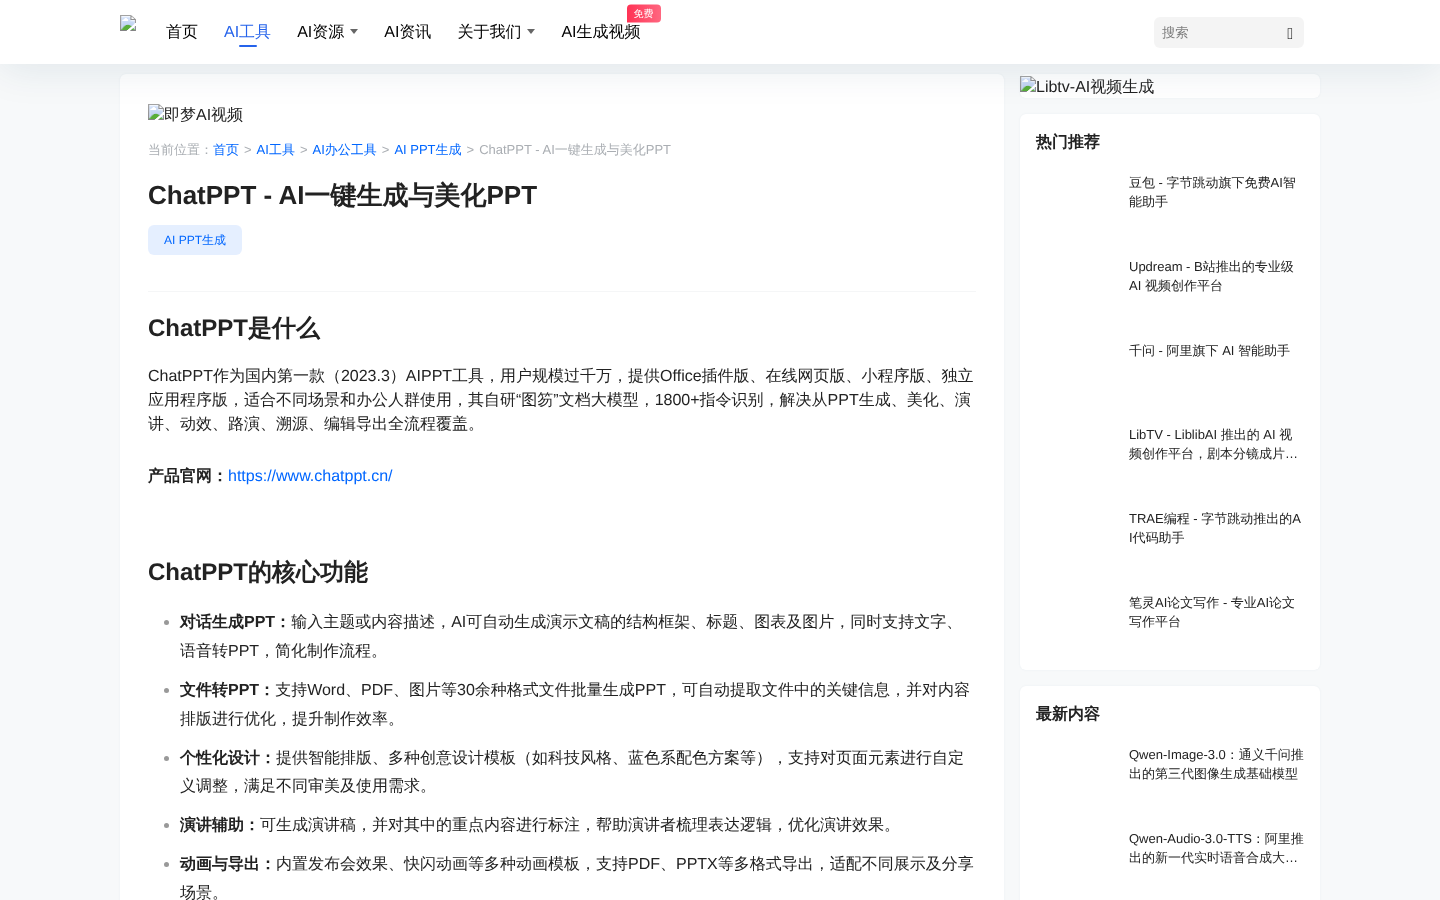Click the ChatPPT是什么 heading

coord(234,328)
